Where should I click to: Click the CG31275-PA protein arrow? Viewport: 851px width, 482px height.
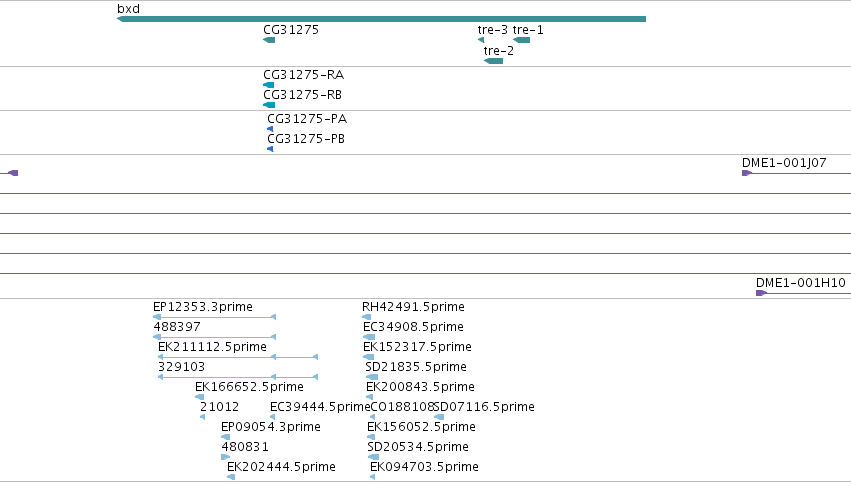click(270, 129)
